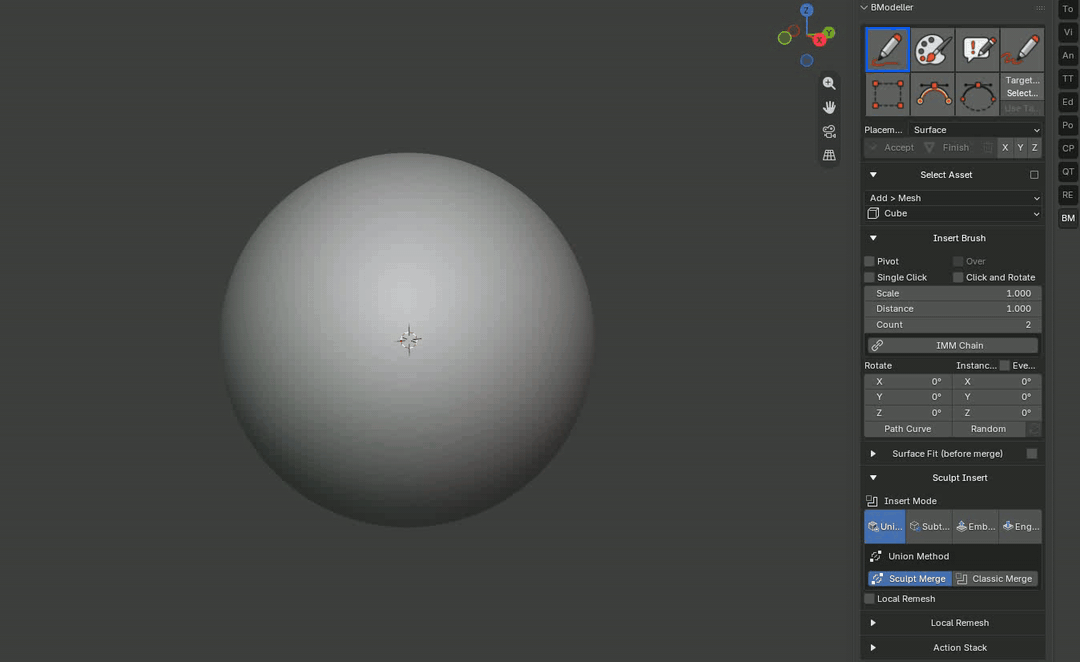Click the blue Z axis gizmo ball

[807, 10]
